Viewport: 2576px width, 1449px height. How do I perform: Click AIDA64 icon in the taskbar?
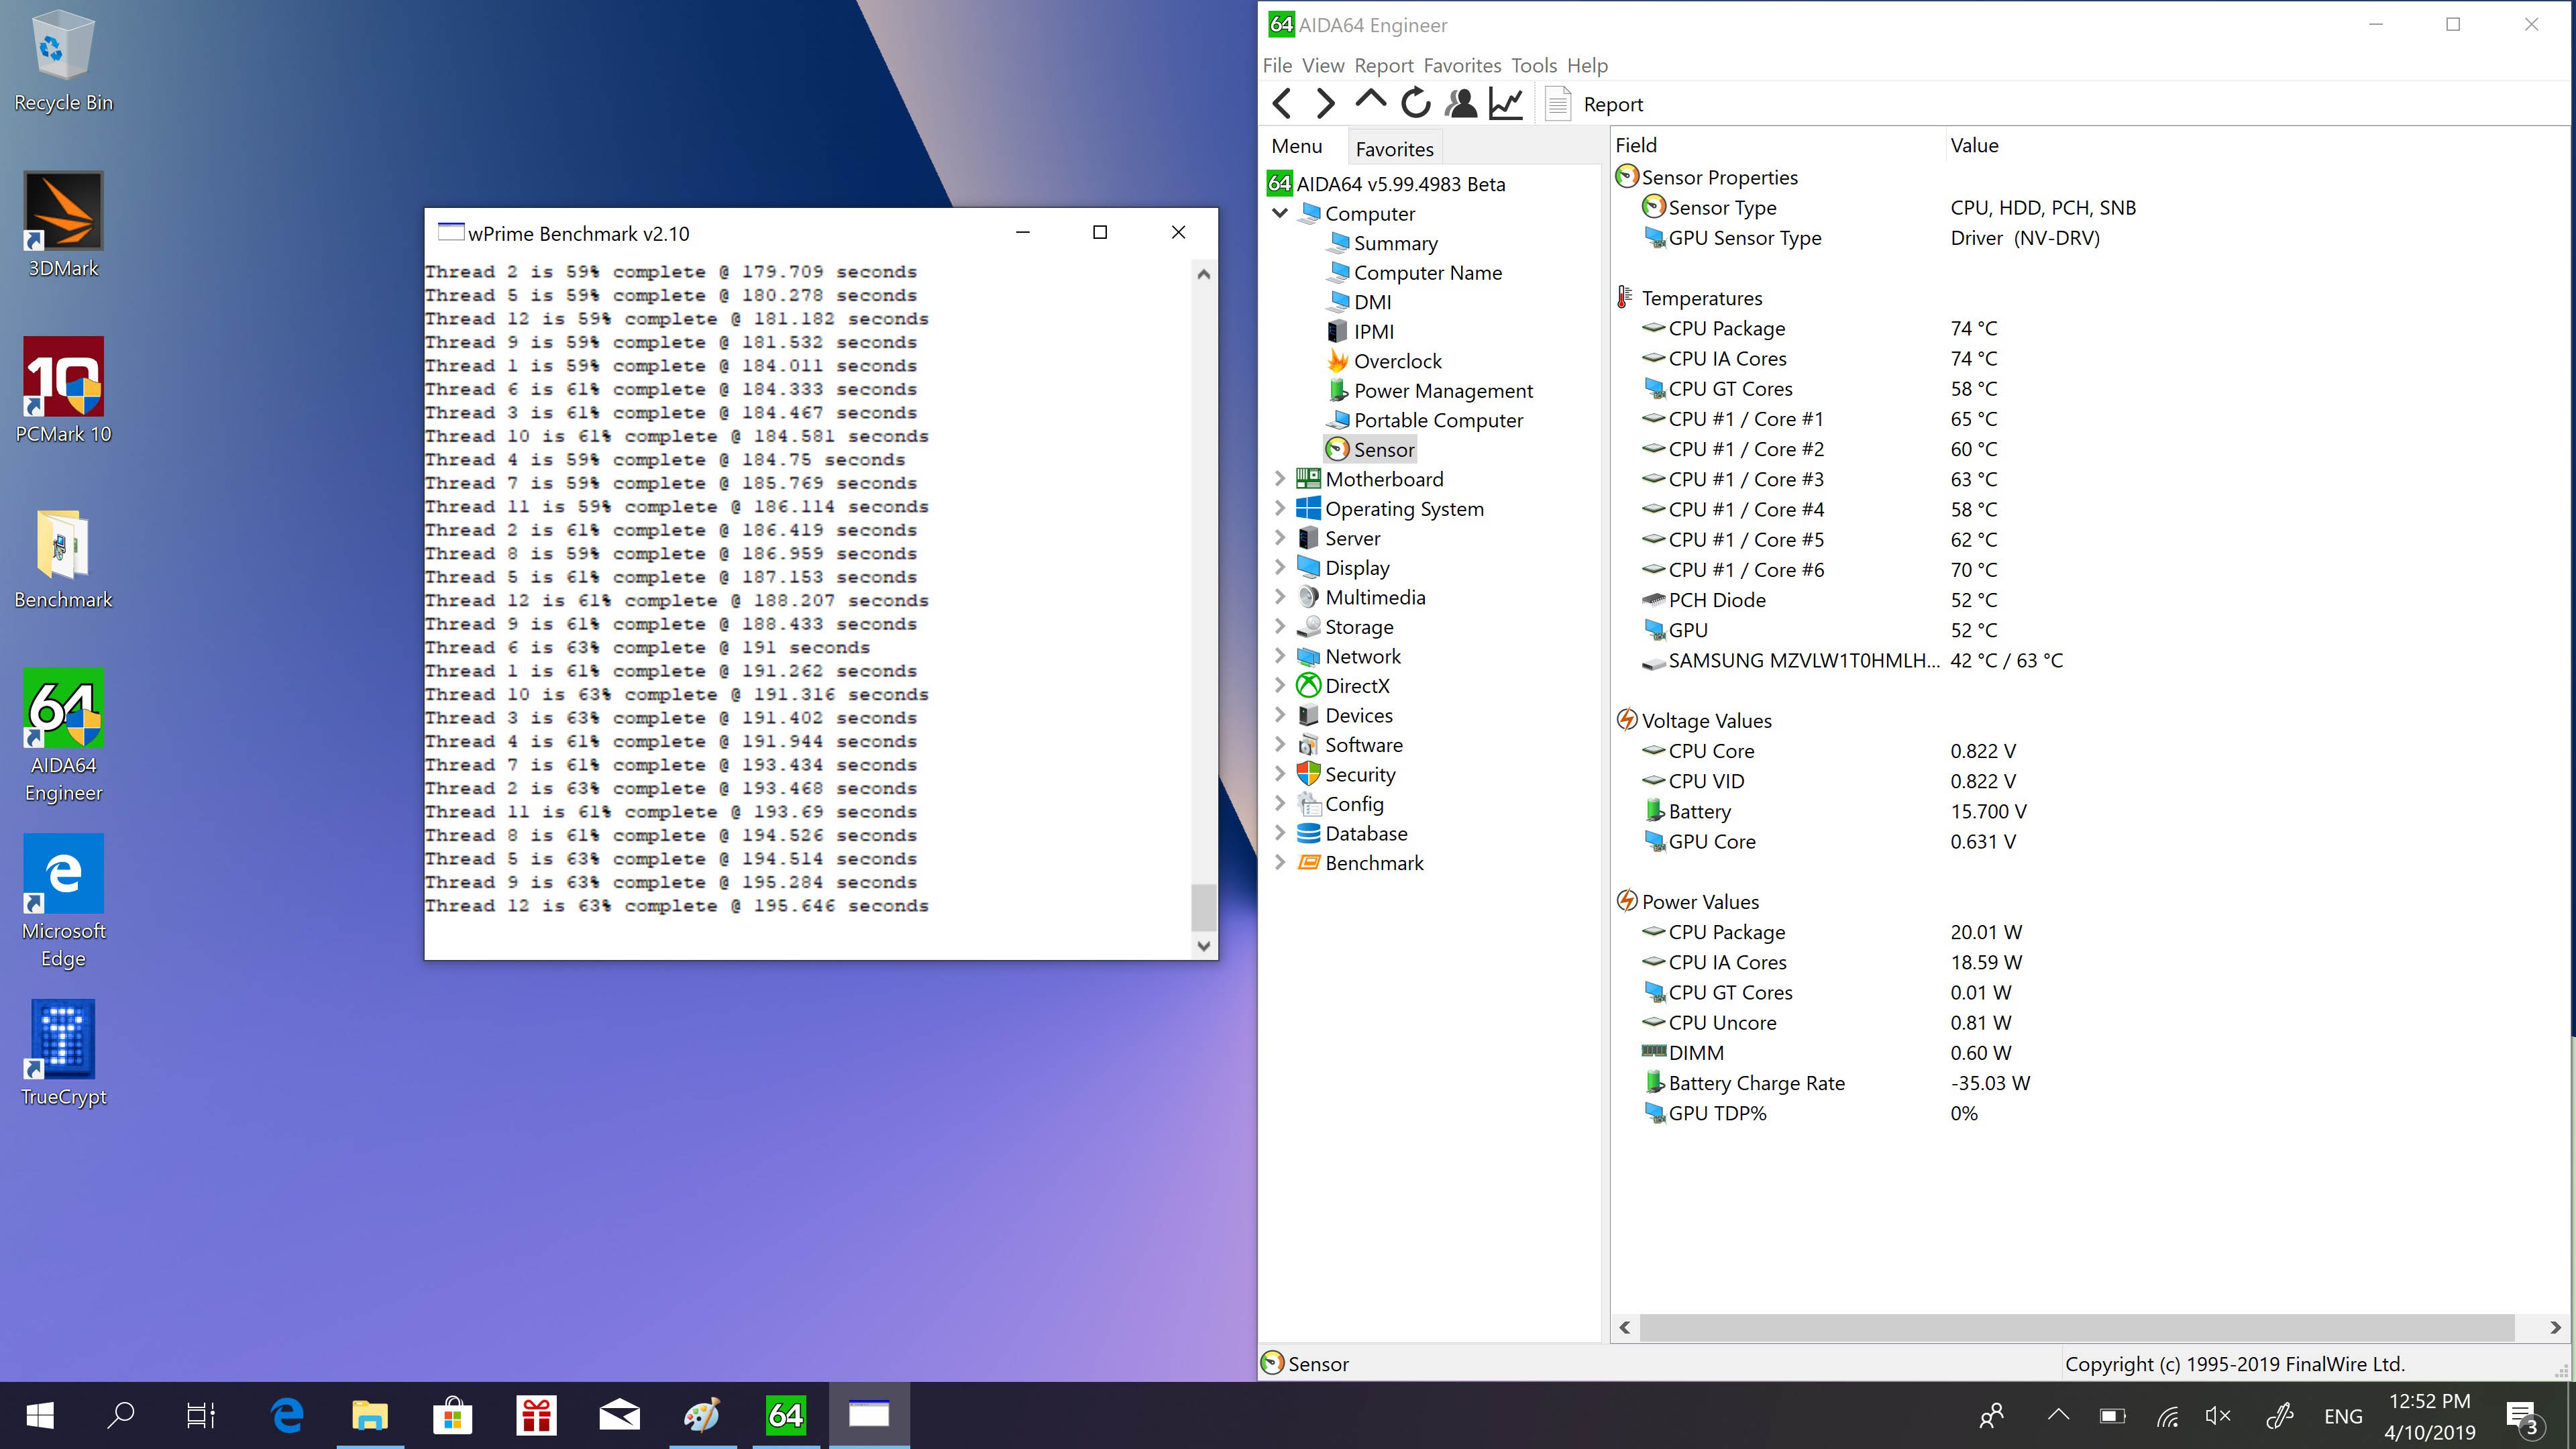[x=785, y=1415]
